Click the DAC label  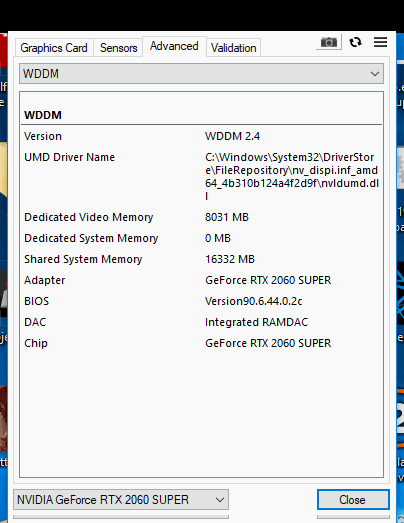[x=35, y=322]
